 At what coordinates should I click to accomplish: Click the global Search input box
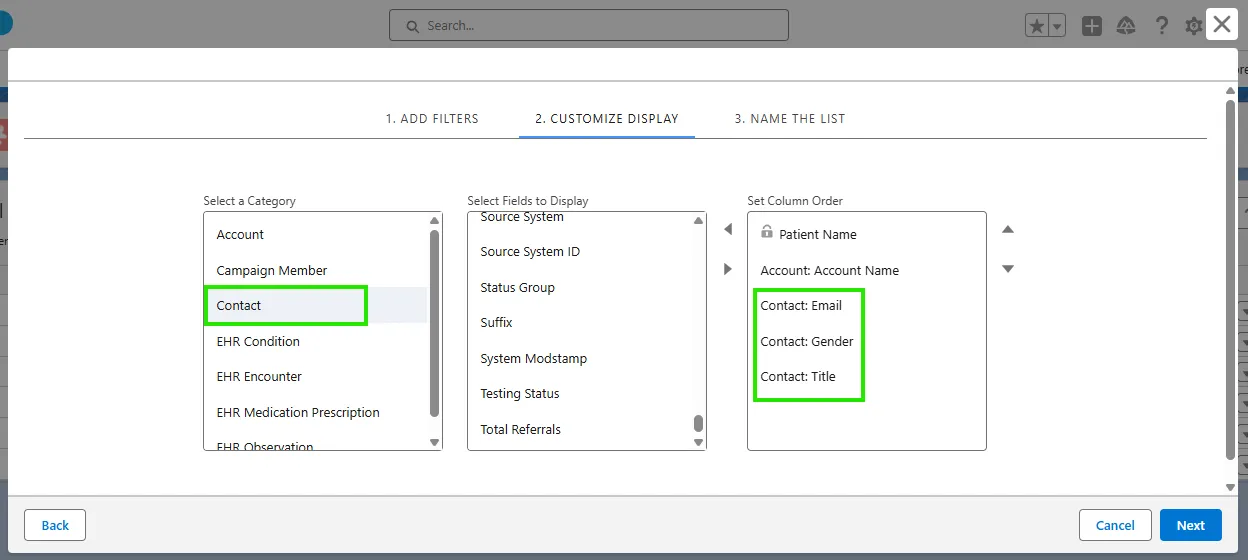589,25
